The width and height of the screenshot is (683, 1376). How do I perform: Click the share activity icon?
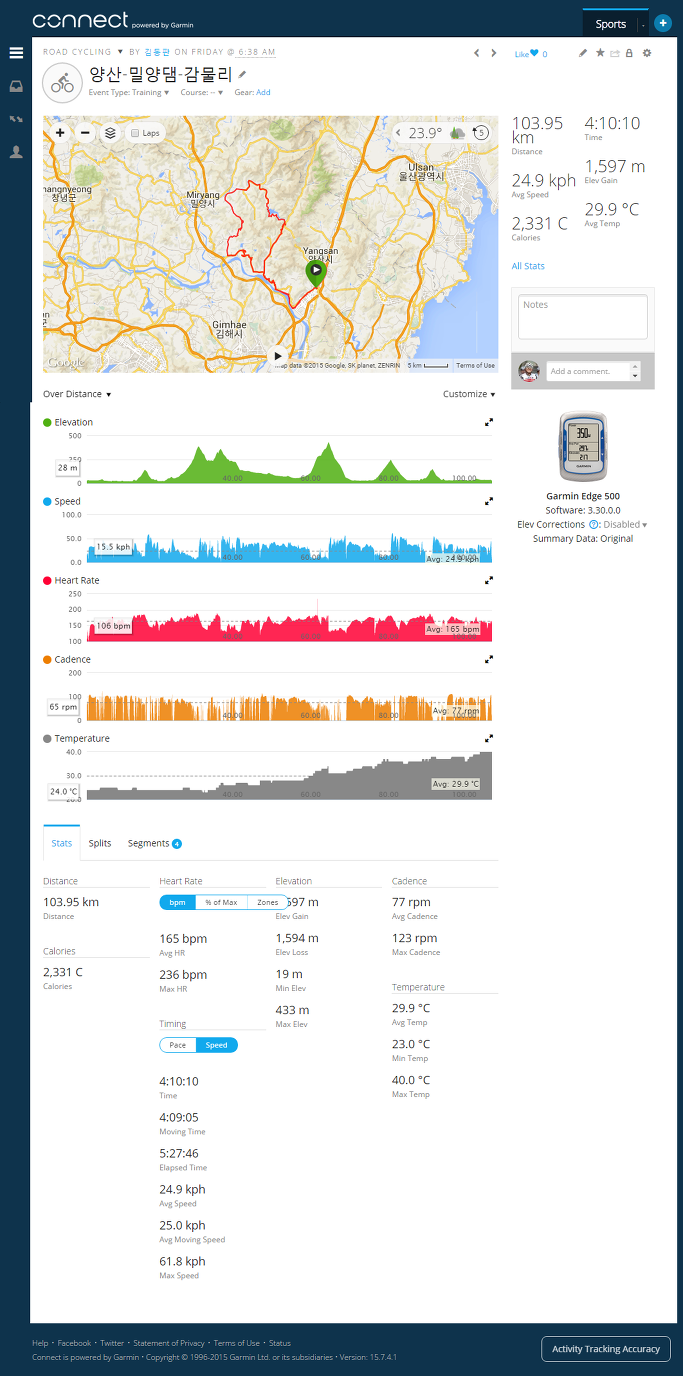[x=615, y=53]
